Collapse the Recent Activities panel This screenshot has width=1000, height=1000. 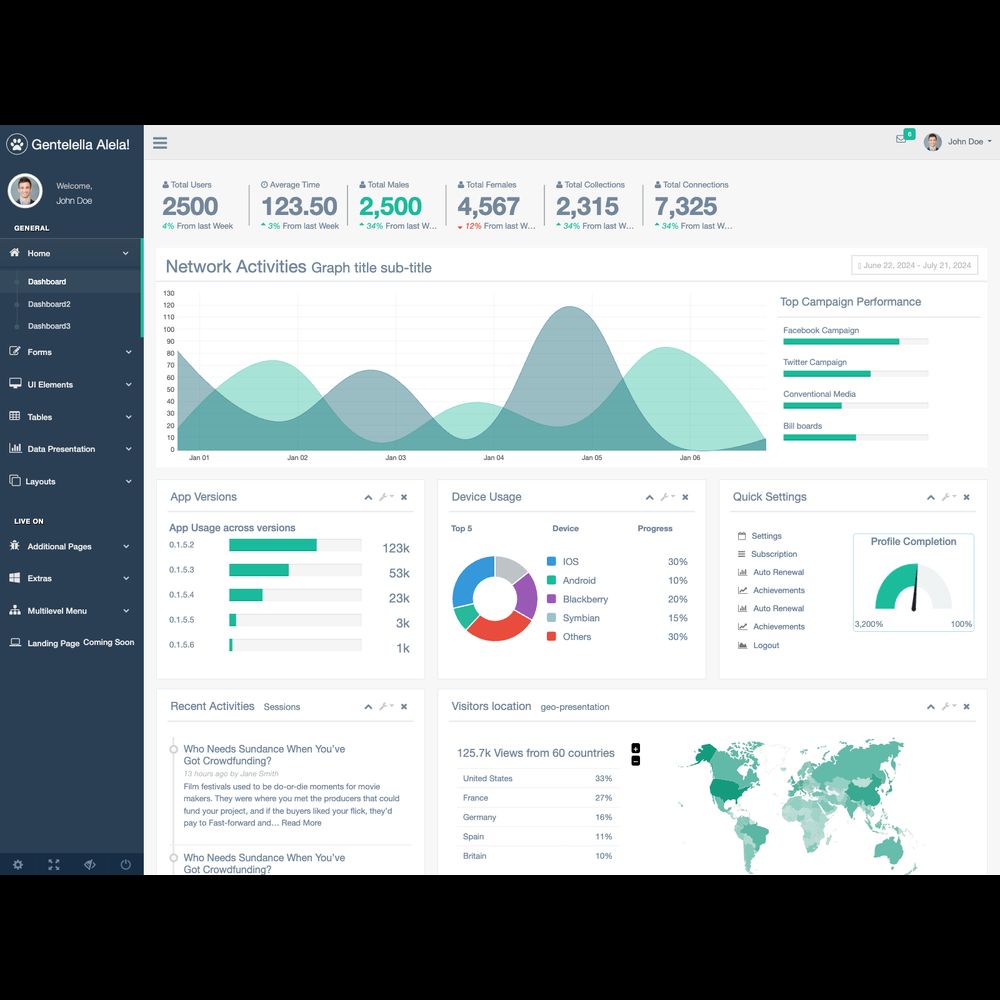tap(368, 706)
